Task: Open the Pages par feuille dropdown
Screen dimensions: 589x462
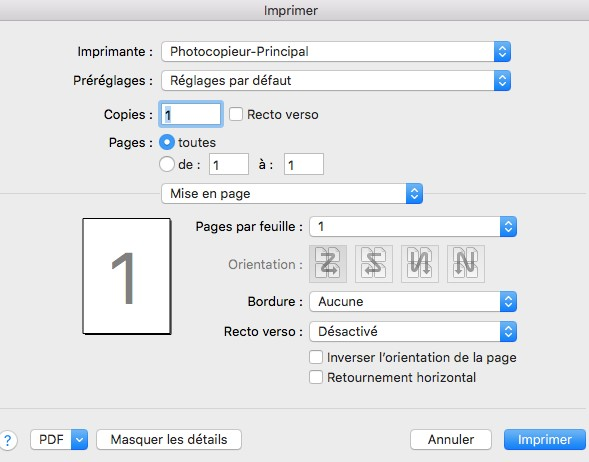Action: [x=413, y=226]
